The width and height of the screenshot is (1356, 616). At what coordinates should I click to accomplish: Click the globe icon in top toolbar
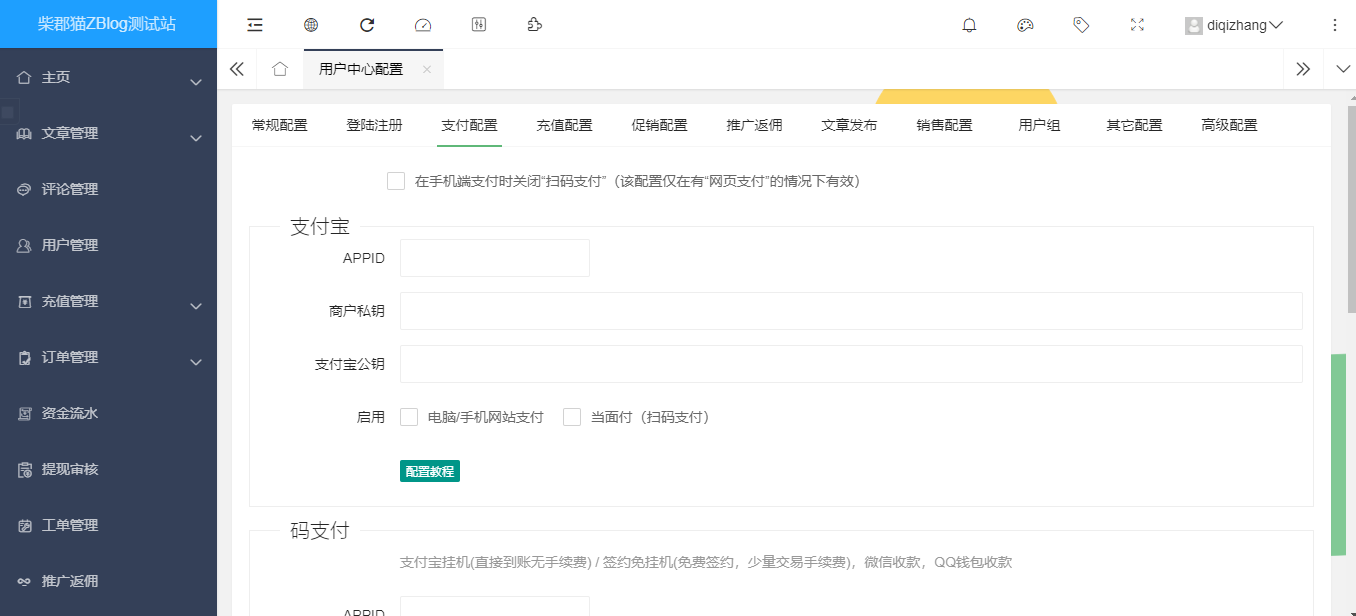[x=311, y=25]
